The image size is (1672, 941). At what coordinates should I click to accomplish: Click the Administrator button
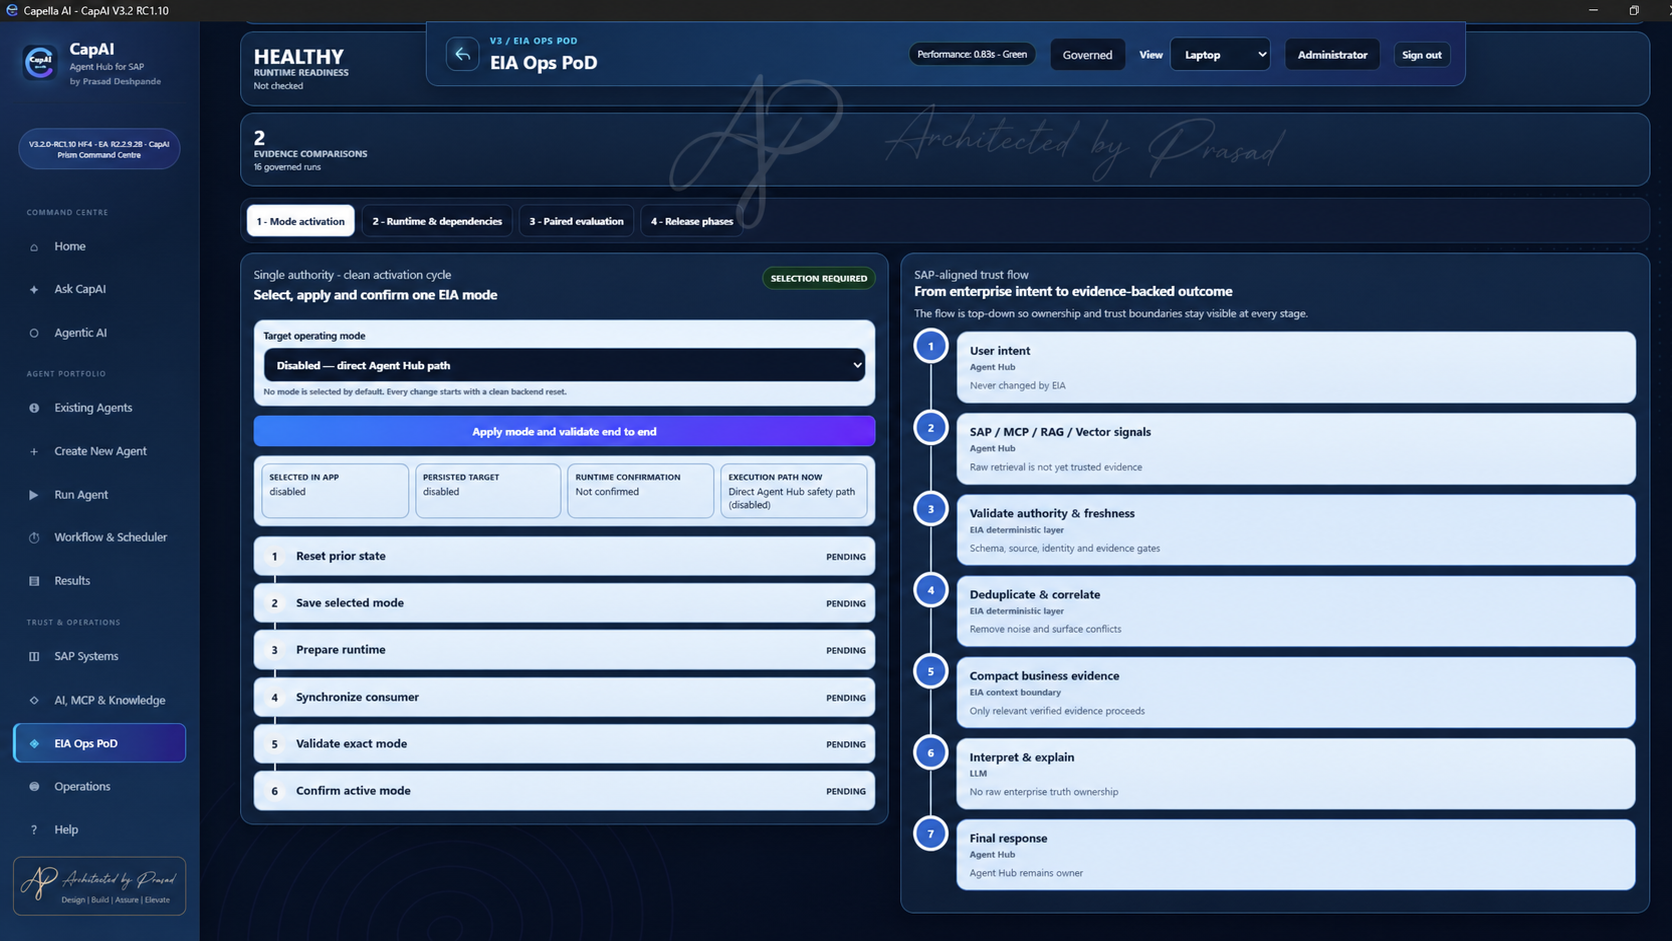point(1332,55)
